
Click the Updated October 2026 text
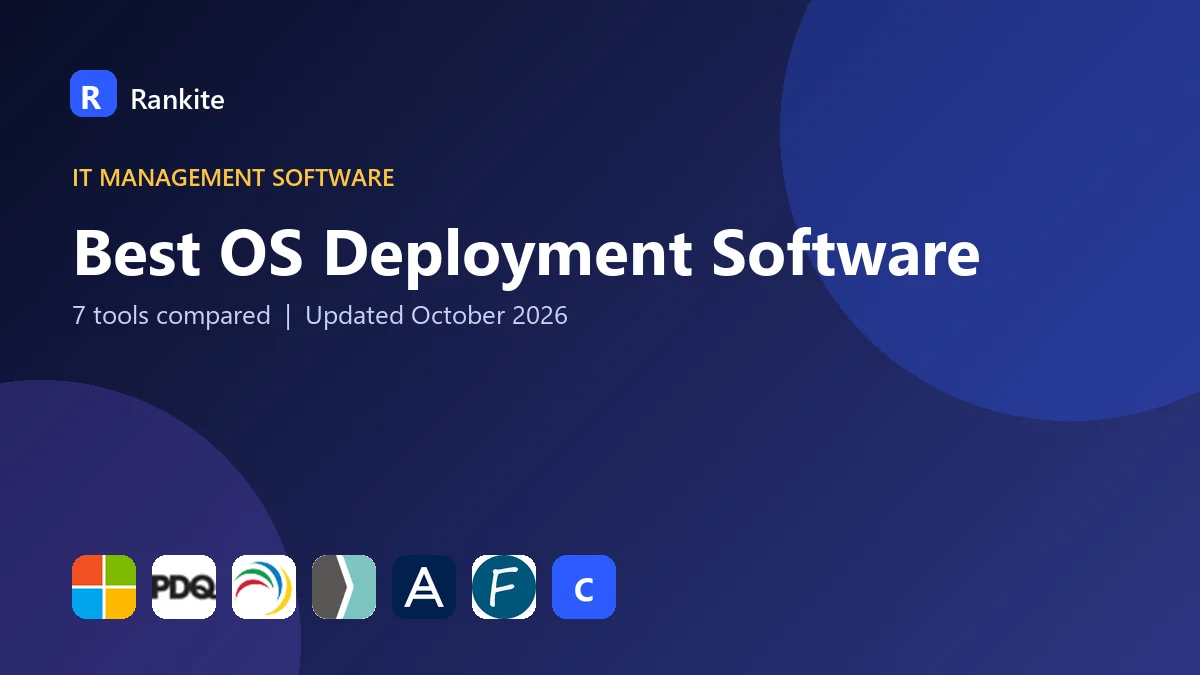tap(436, 316)
